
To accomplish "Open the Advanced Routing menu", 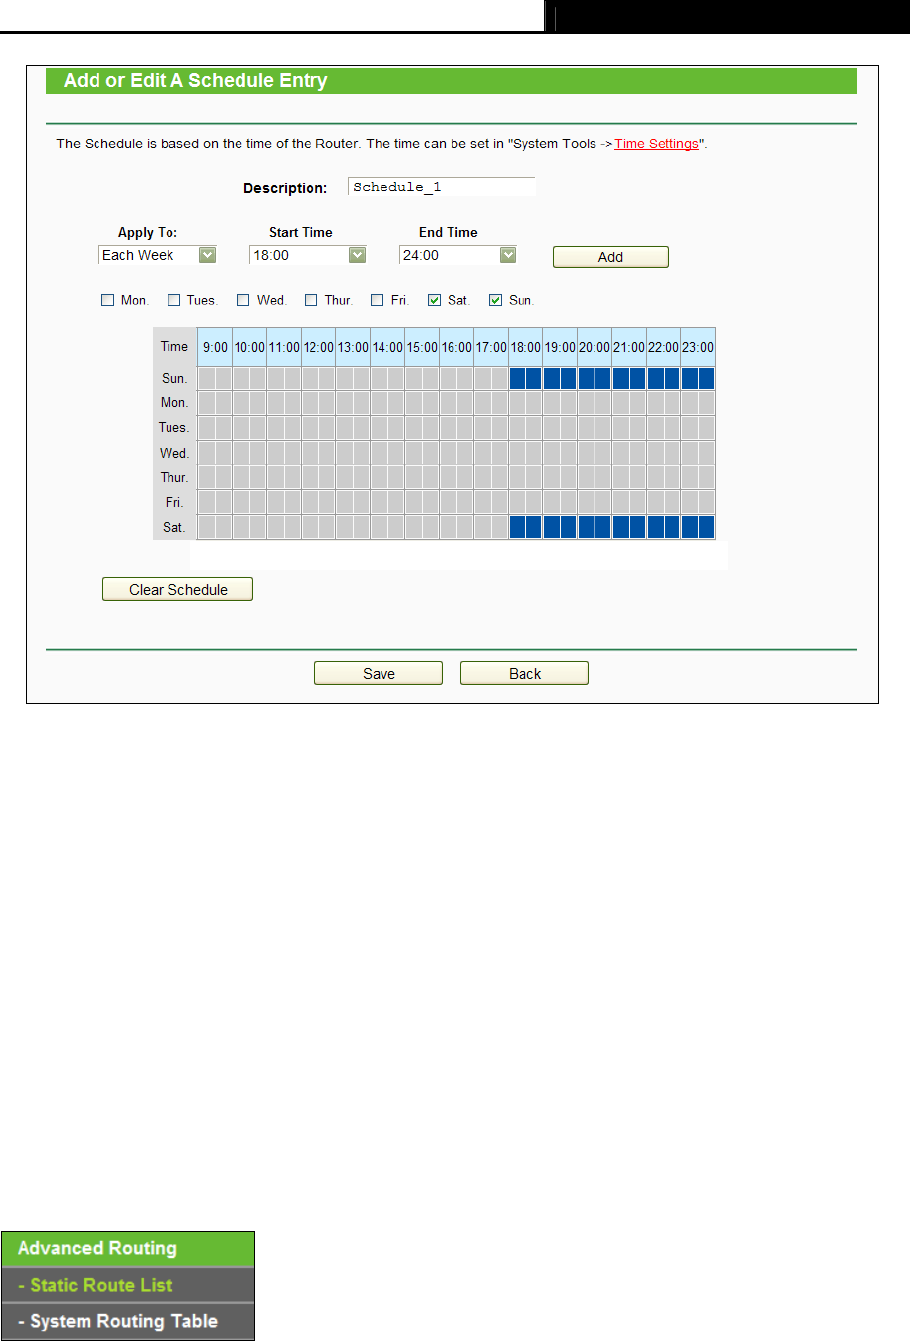I will [128, 1248].
